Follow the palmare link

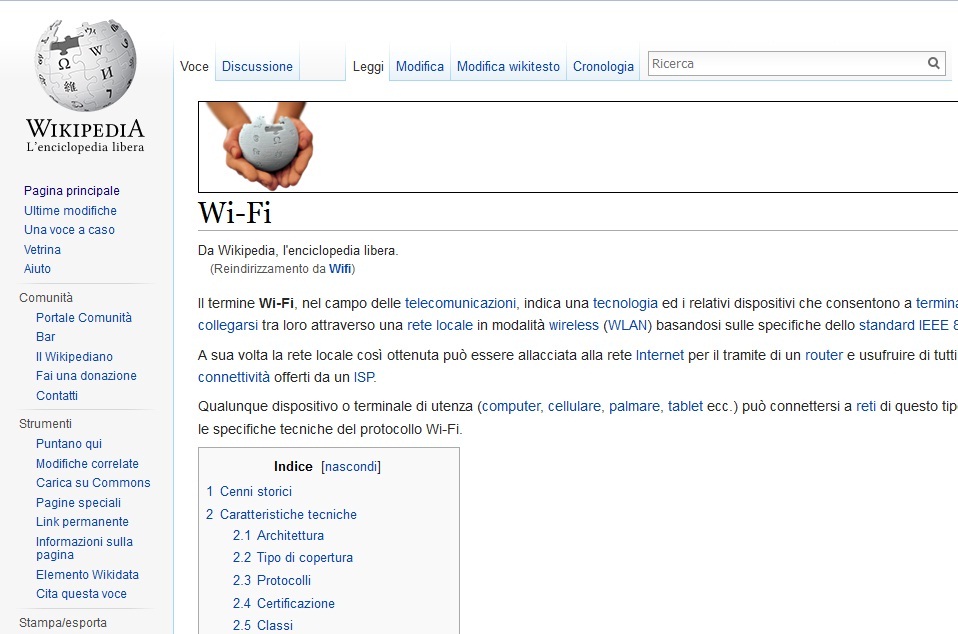(634, 407)
